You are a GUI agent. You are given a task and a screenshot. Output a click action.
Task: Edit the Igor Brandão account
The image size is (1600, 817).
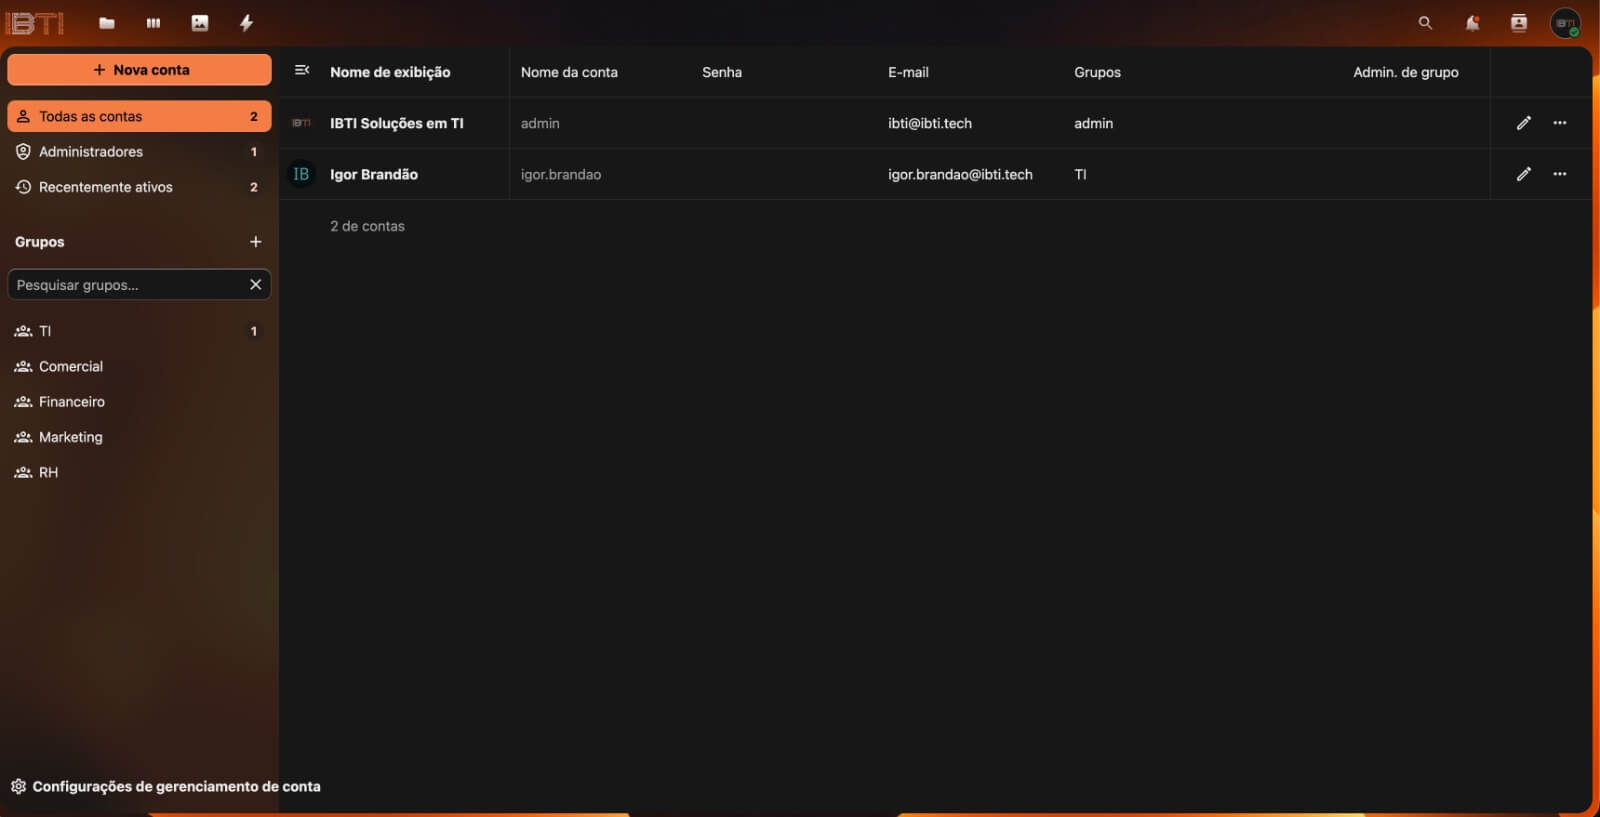point(1523,174)
